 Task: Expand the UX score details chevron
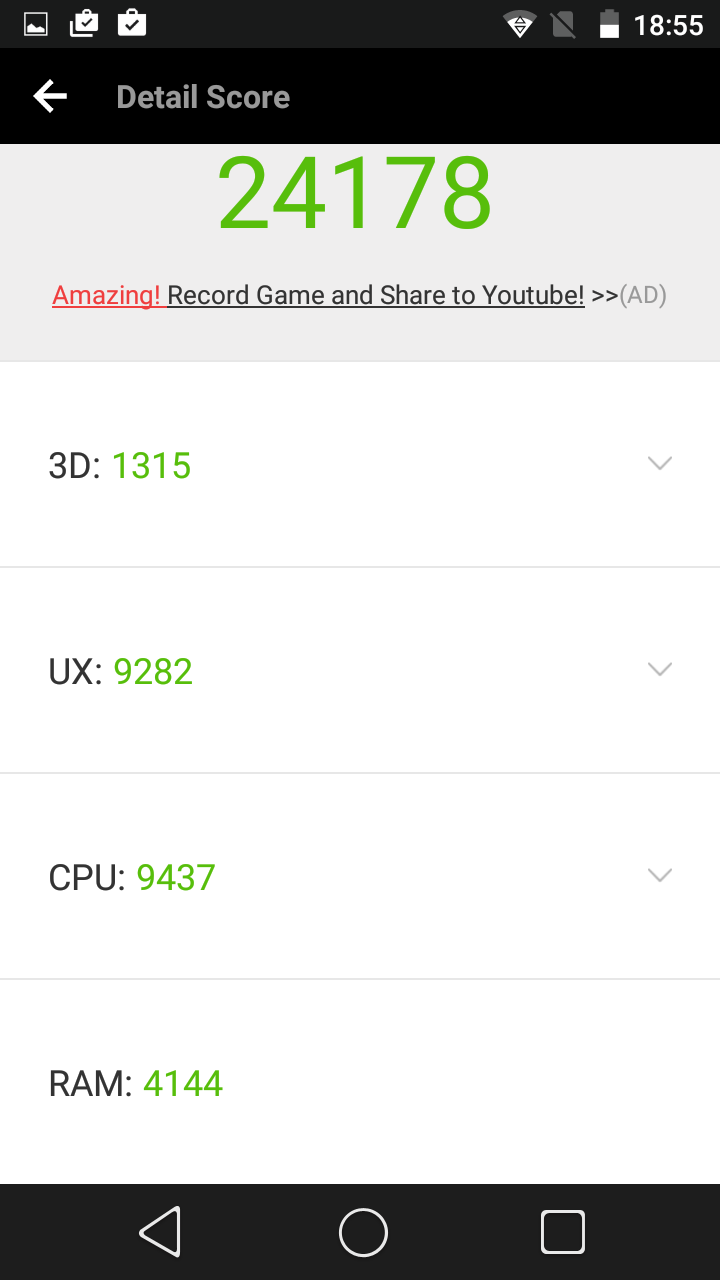pos(659,669)
